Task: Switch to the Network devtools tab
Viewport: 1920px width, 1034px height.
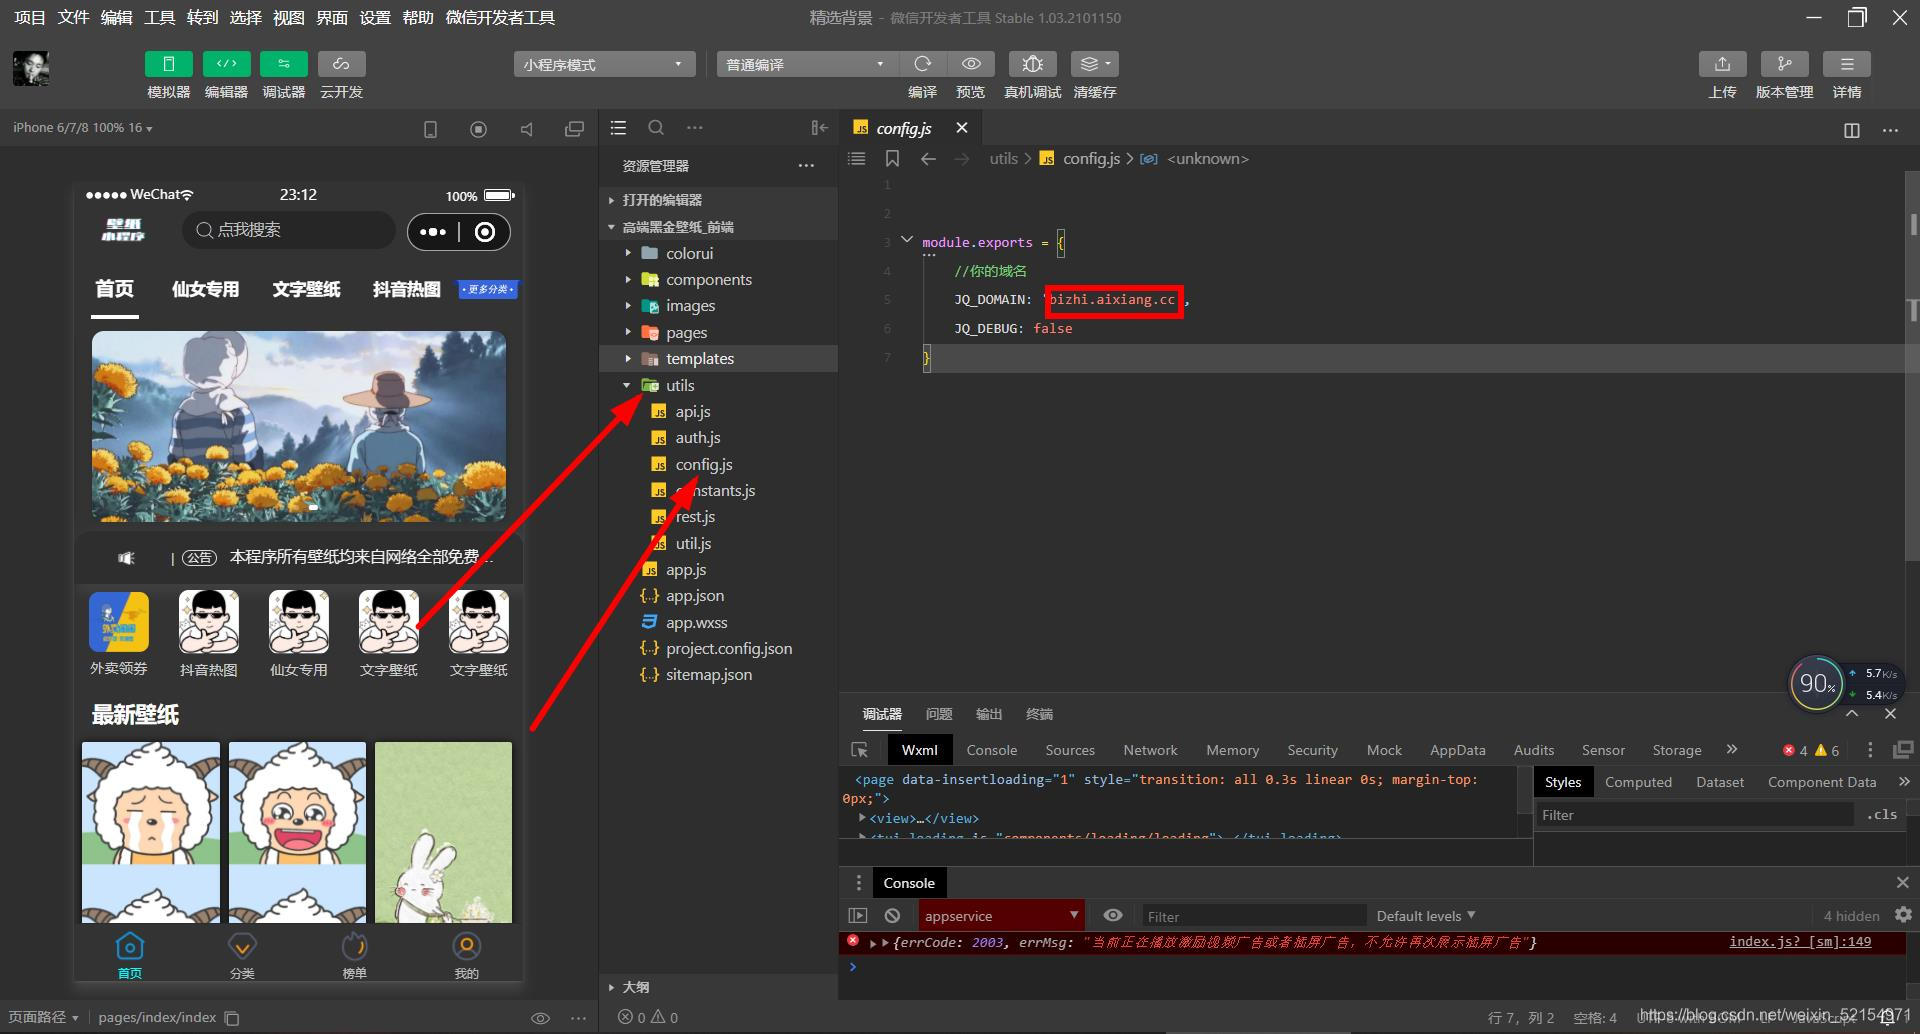Action: pos(1150,750)
